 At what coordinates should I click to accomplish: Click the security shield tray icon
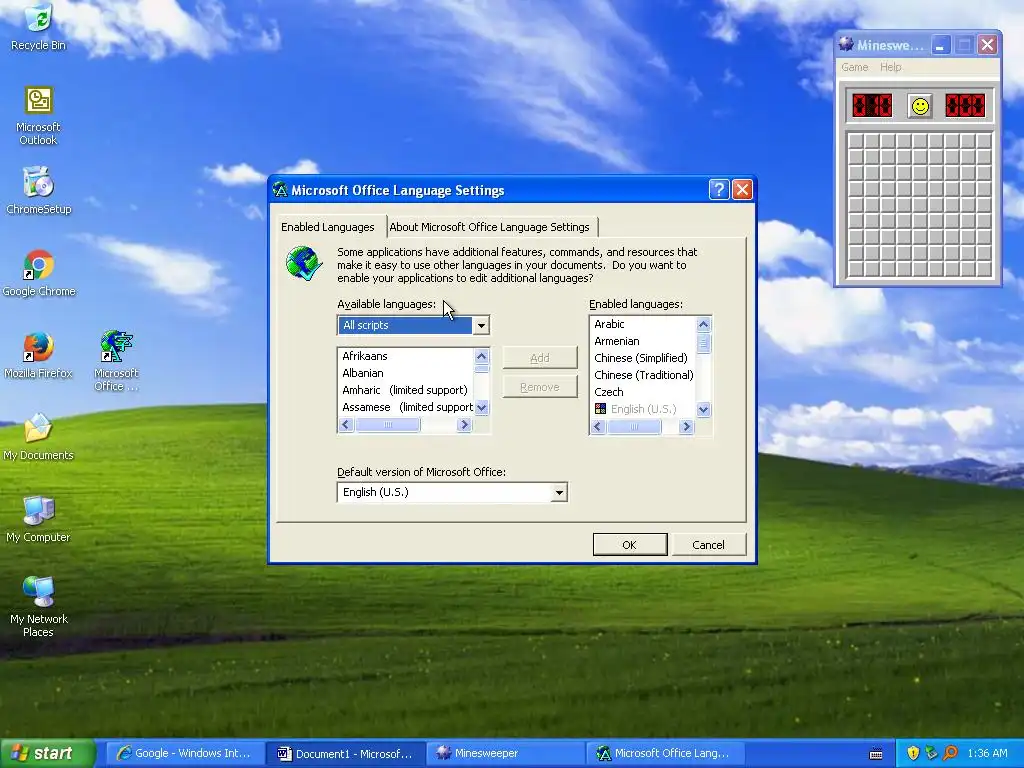913,753
